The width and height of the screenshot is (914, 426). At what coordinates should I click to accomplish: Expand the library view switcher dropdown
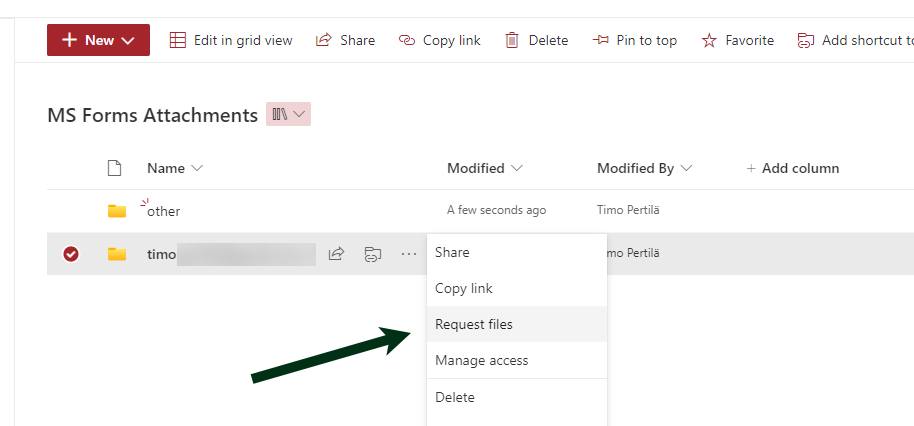pos(288,114)
